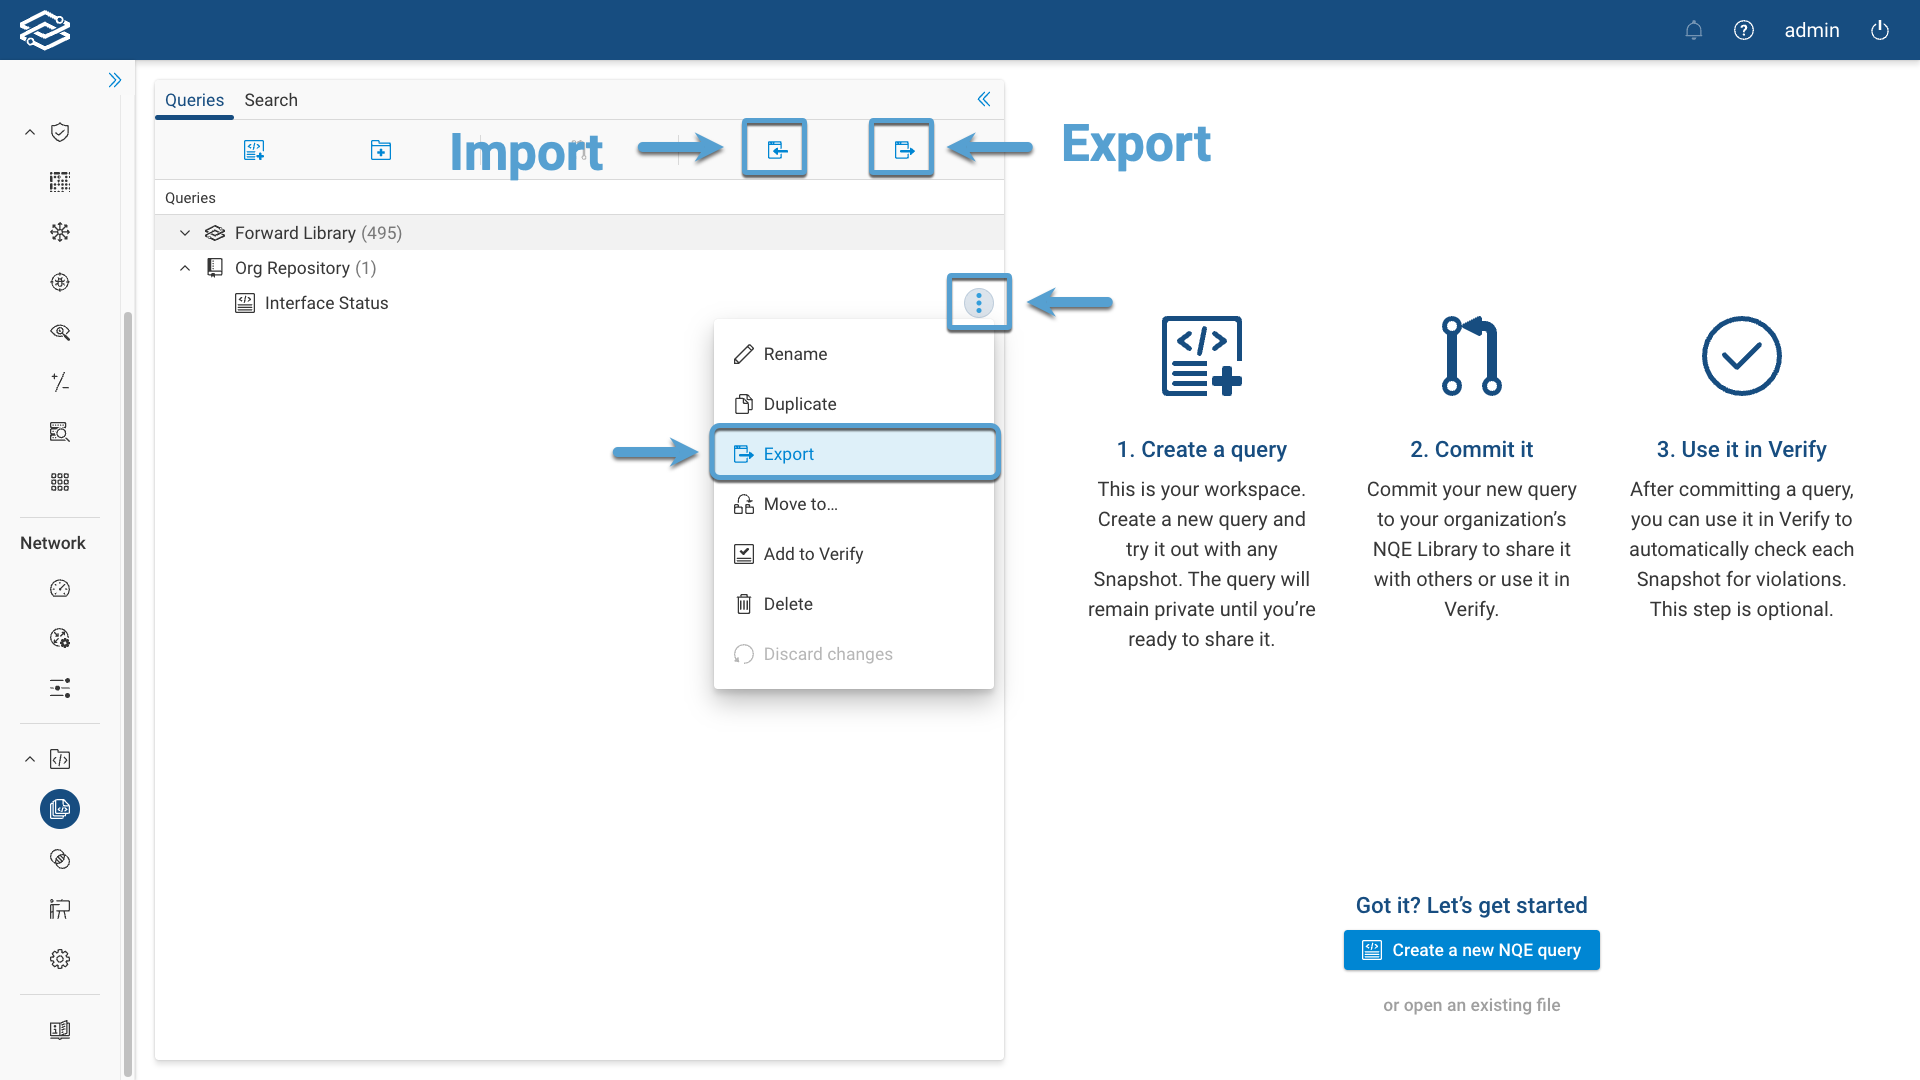Open the snapshot diff plus/minus sidebar icon
The width and height of the screenshot is (1920, 1080).
point(59,382)
